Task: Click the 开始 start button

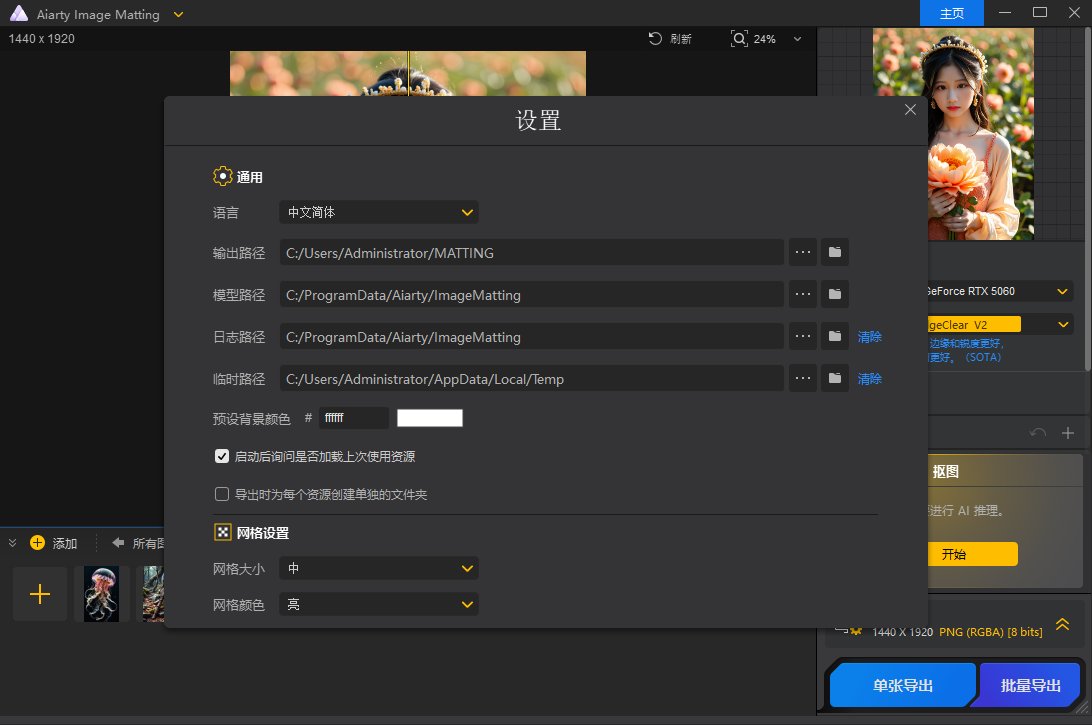Action: (973, 553)
